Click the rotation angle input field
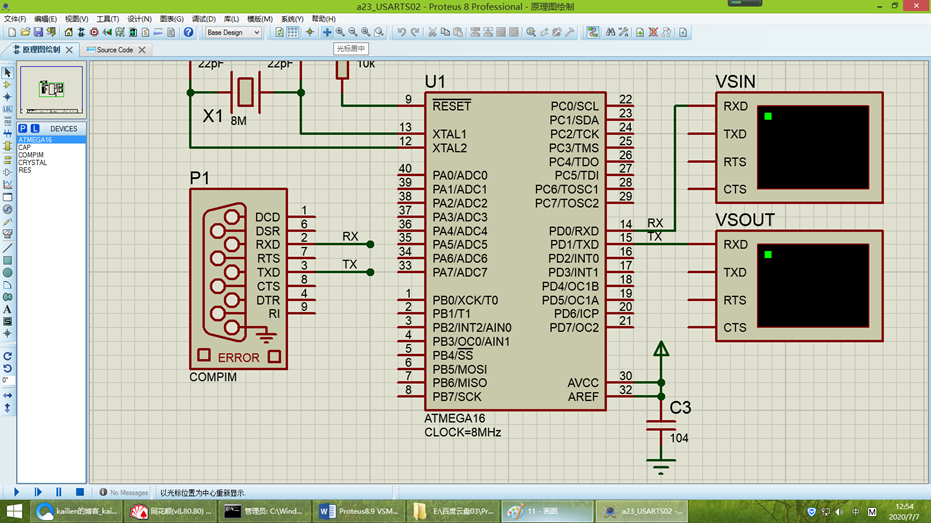Image resolution: width=931 pixels, height=523 pixels. 7,381
